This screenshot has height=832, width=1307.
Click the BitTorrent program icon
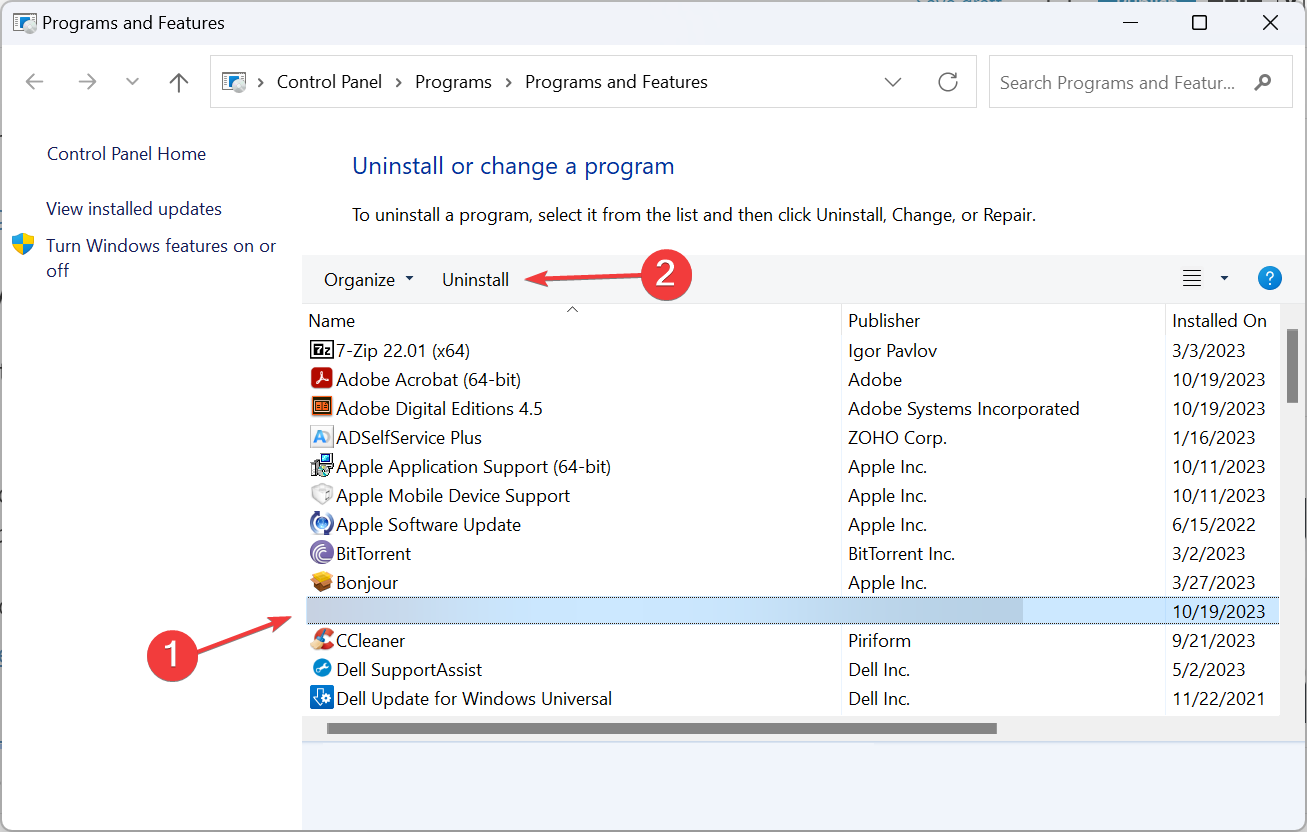pyautogui.click(x=321, y=553)
